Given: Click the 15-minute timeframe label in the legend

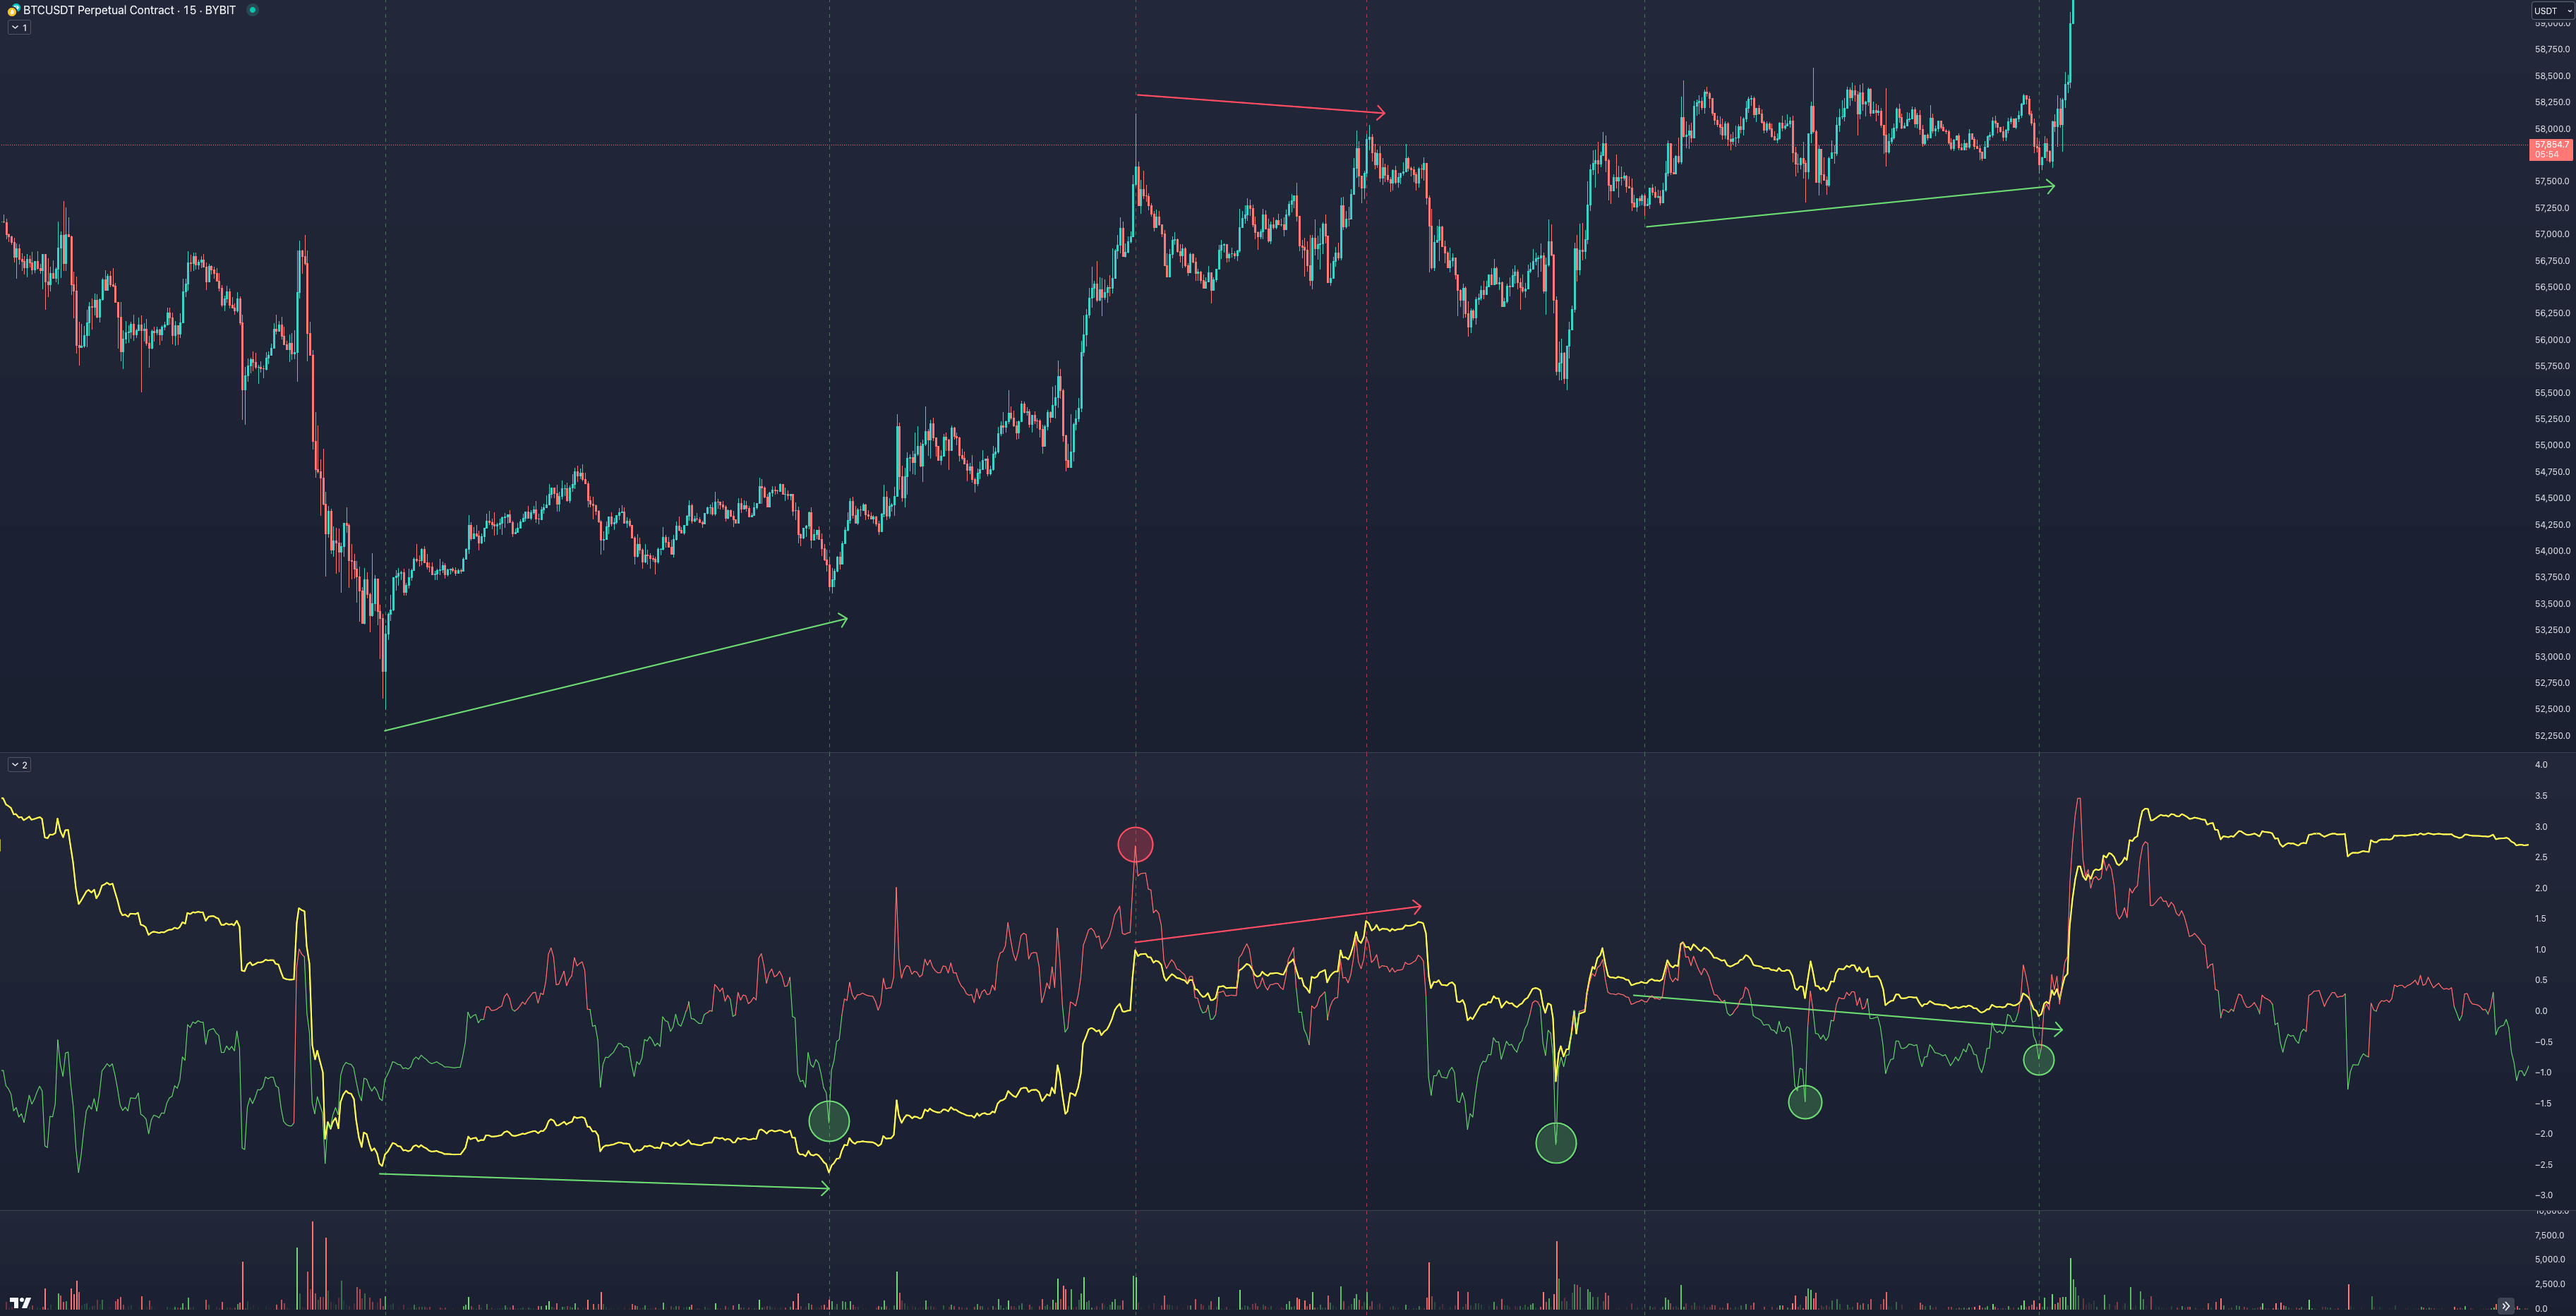Looking at the screenshot, I should coord(190,11).
